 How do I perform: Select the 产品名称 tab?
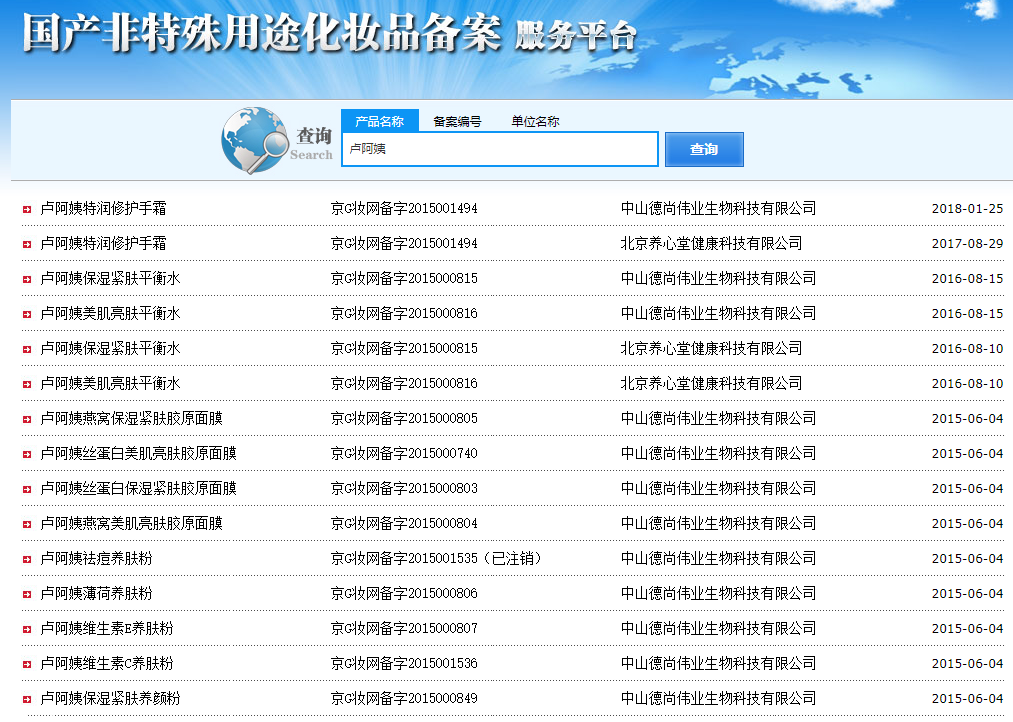pos(381,120)
